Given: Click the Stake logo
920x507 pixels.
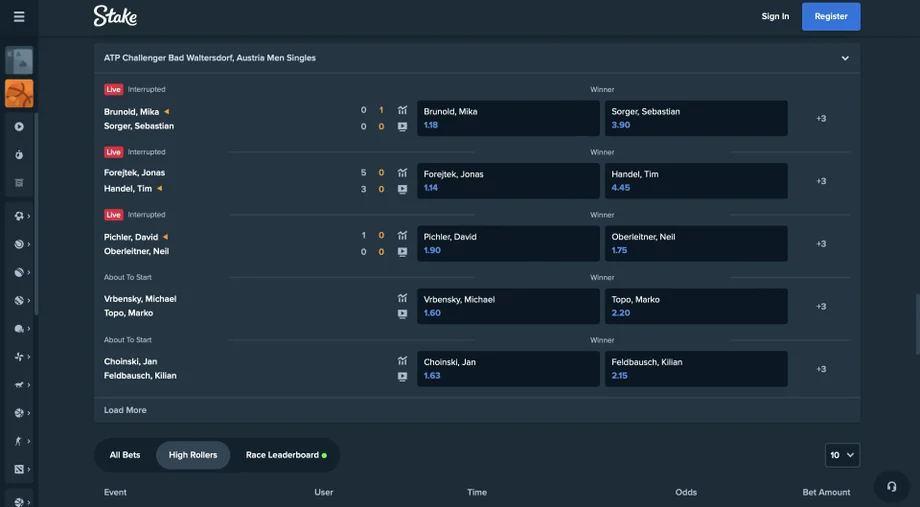Looking at the screenshot, I should click(115, 16).
